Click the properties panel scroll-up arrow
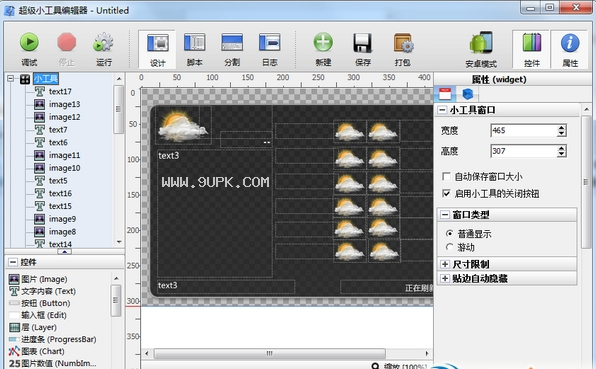The height and width of the screenshot is (369, 596). tap(586, 110)
